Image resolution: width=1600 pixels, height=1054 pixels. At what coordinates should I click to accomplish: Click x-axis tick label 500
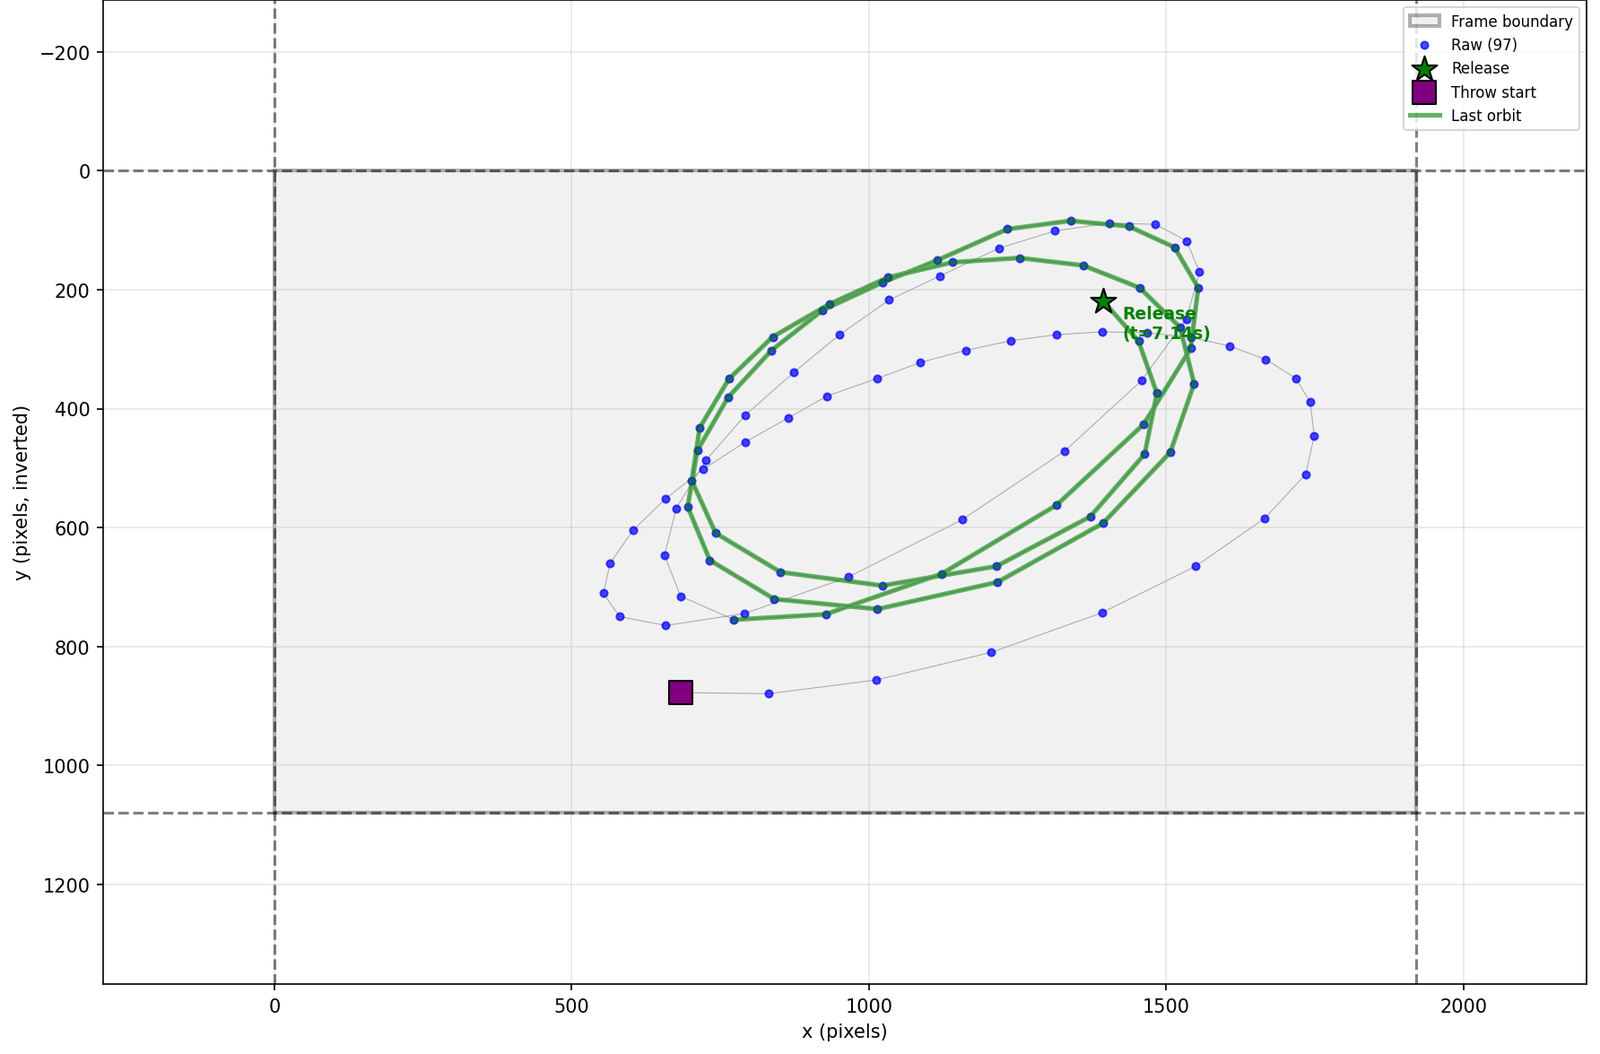[x=571, y=1004]
